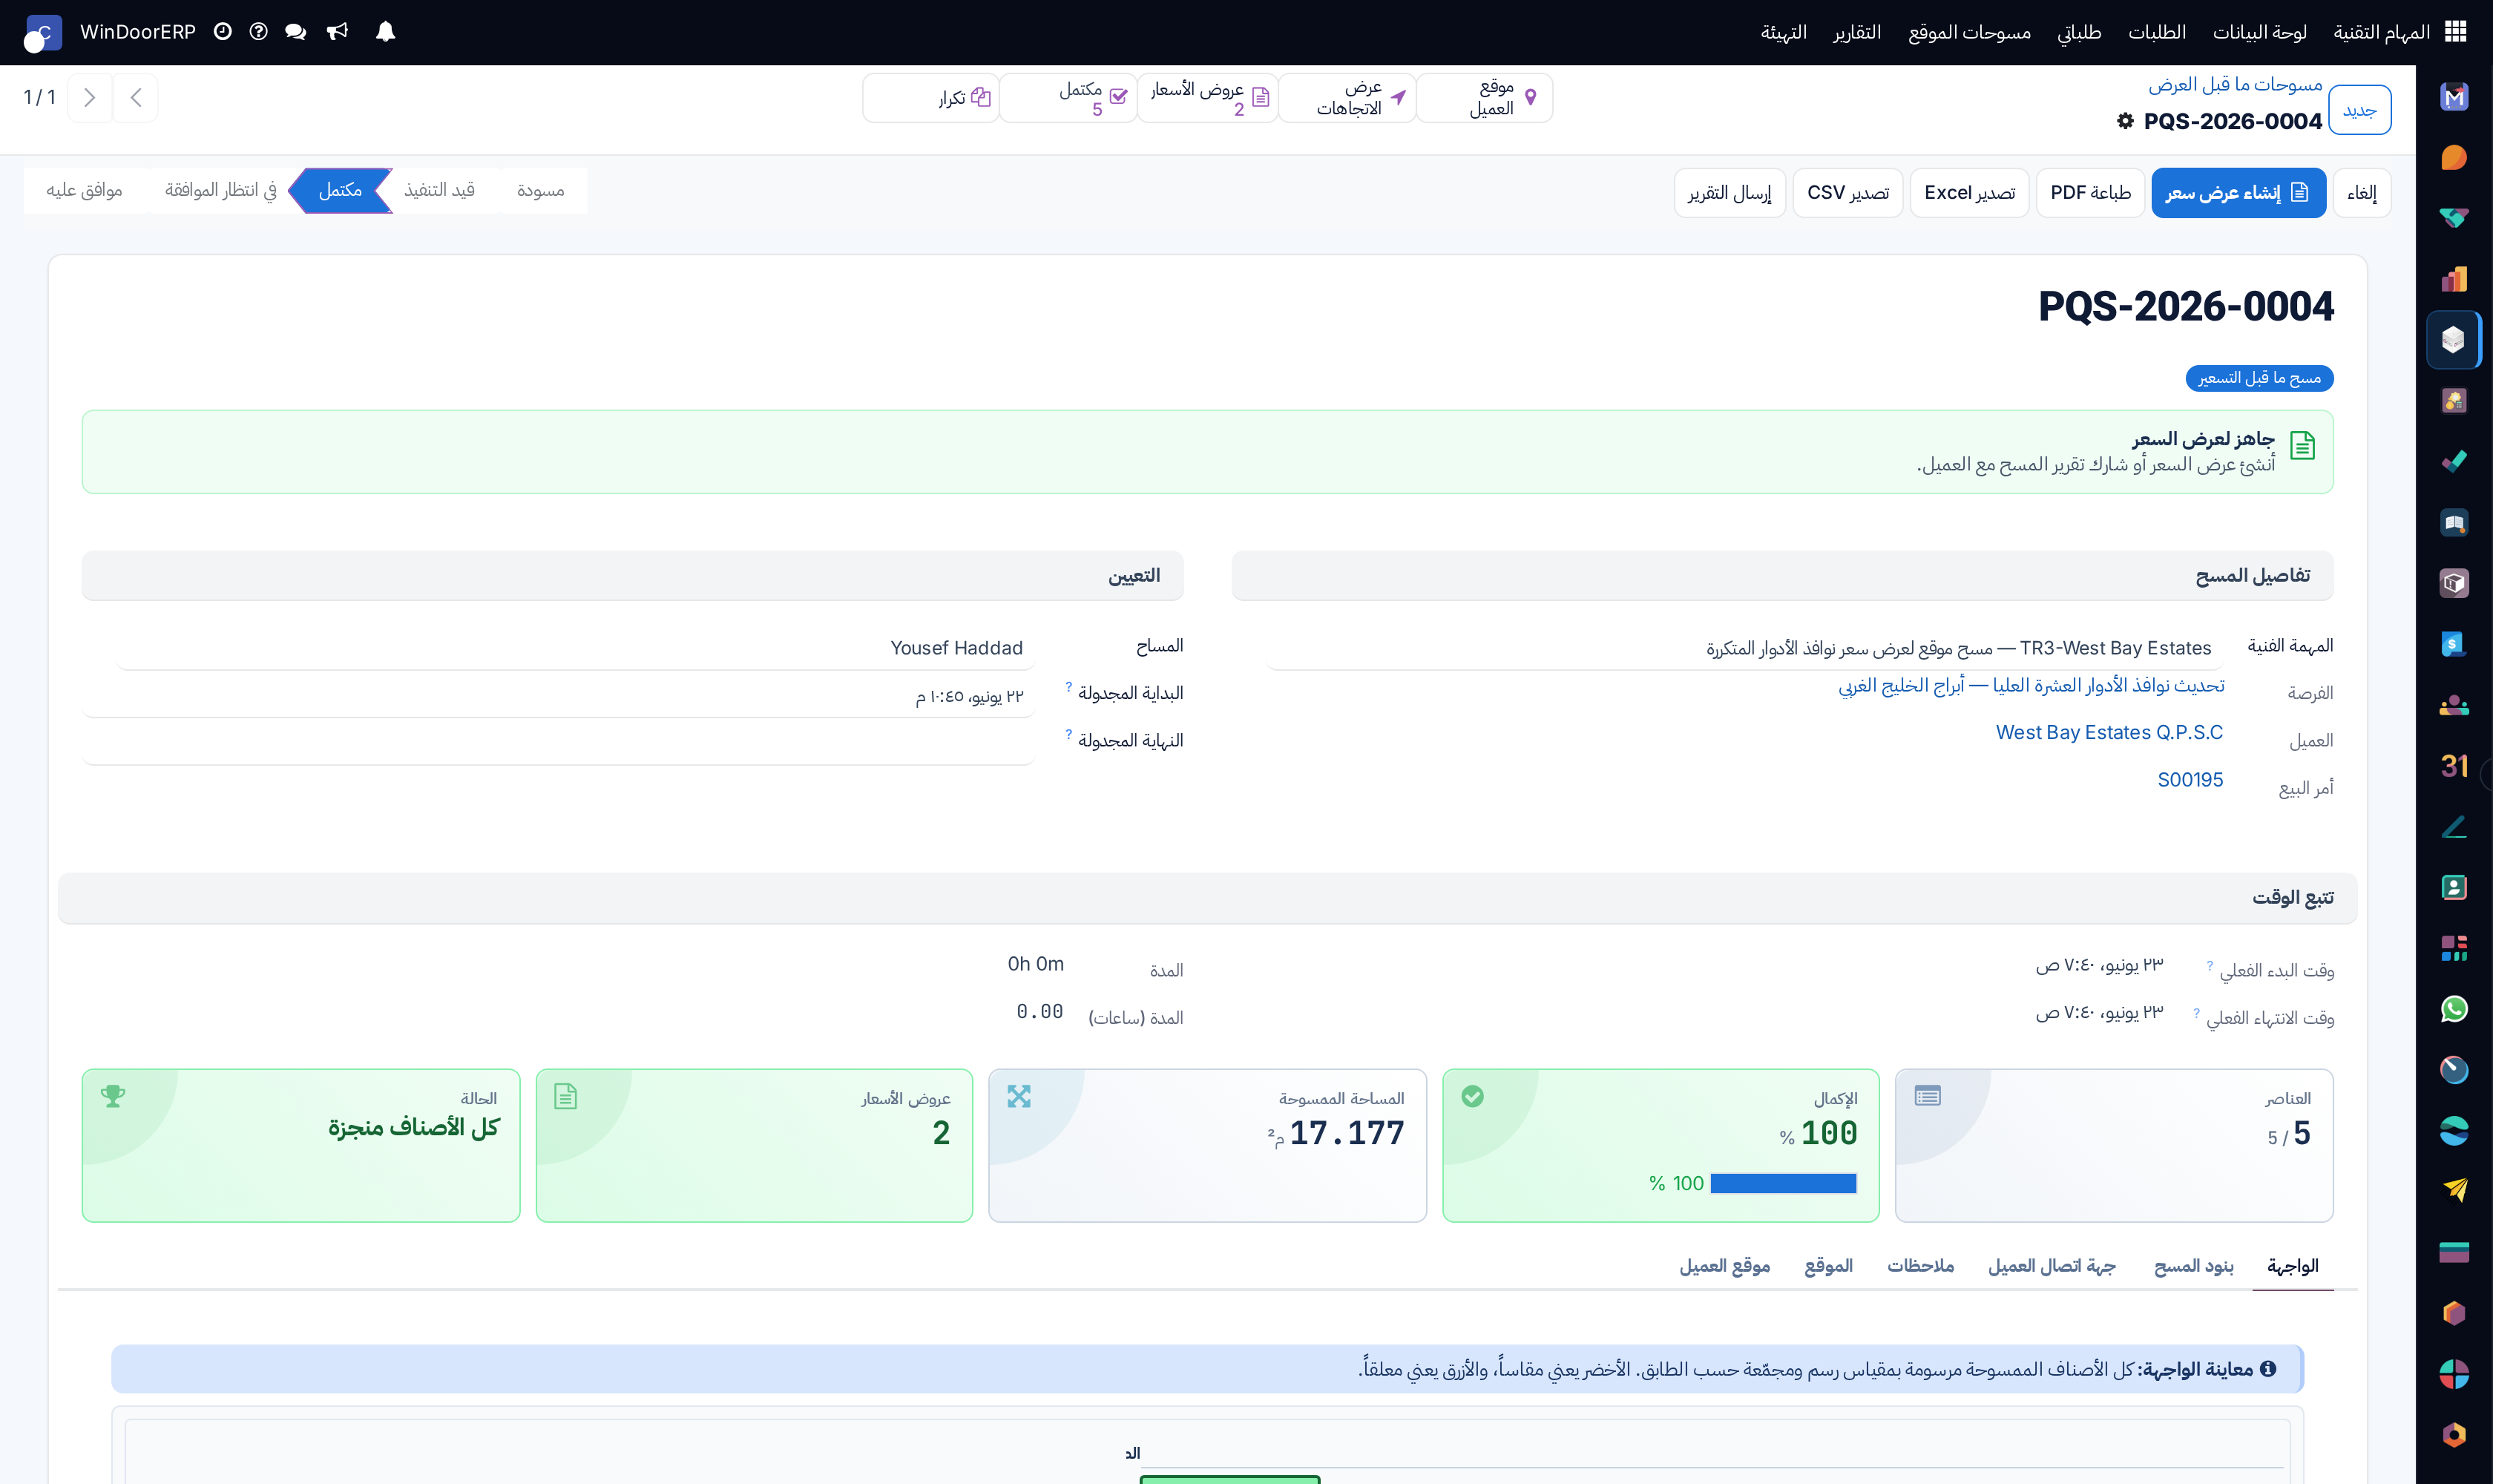This screenshot has width=2493, height=1484.
Task: Open the user avatar menu
Action: coord(42,33)
